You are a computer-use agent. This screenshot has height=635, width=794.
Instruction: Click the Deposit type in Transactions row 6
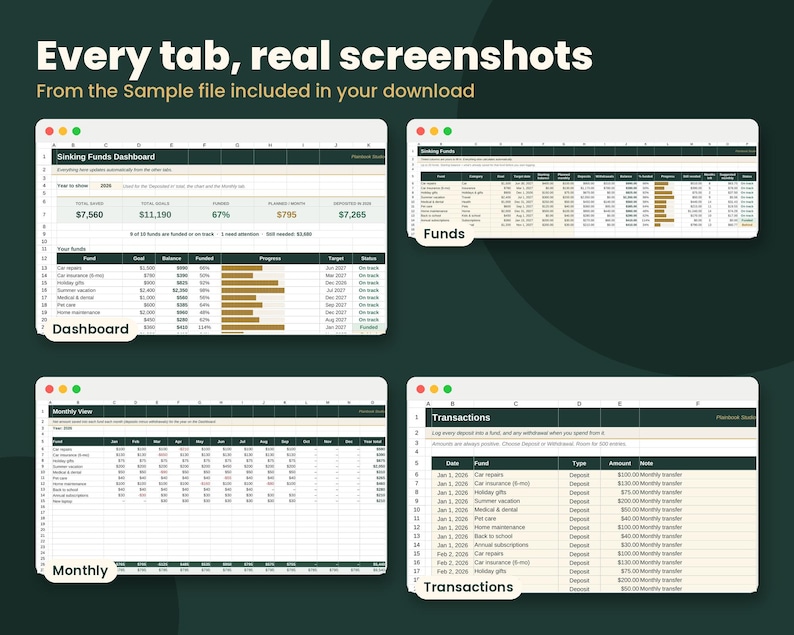click(579, 475)
